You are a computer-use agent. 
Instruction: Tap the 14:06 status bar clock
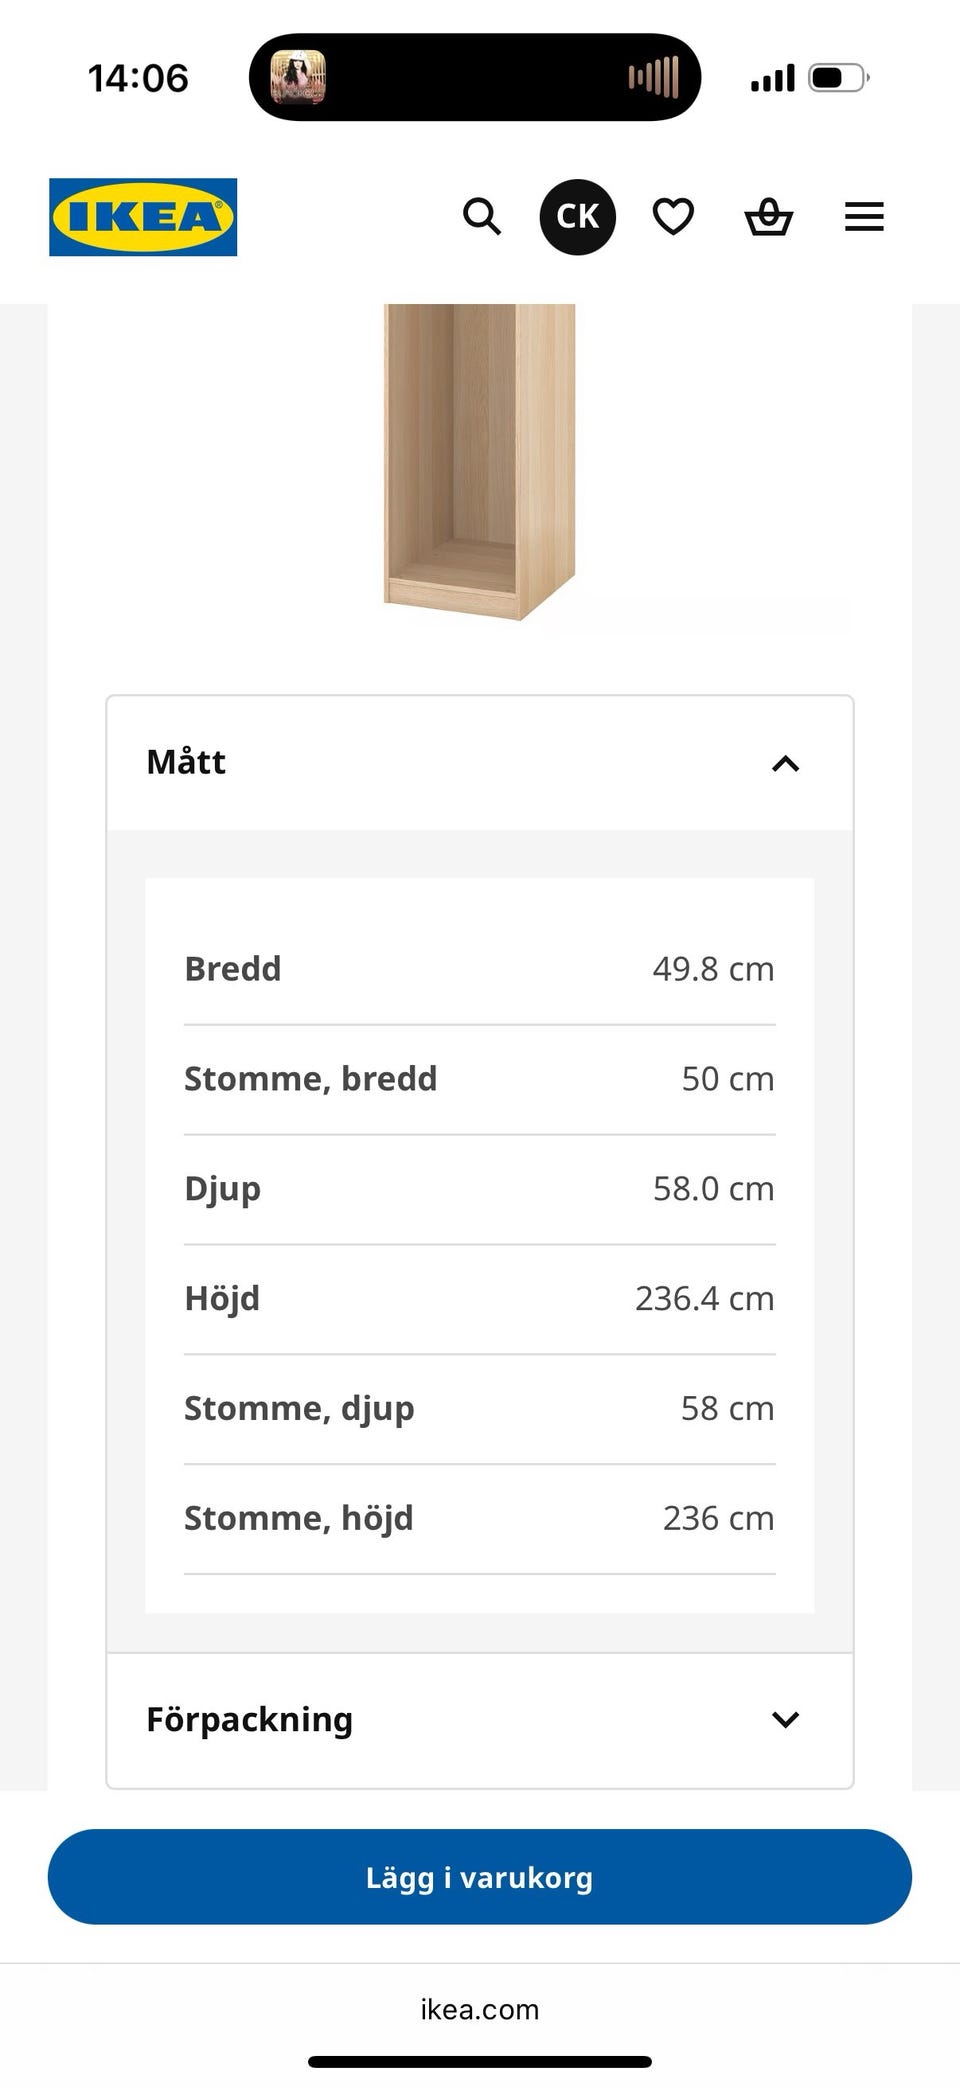coord(138,78)
